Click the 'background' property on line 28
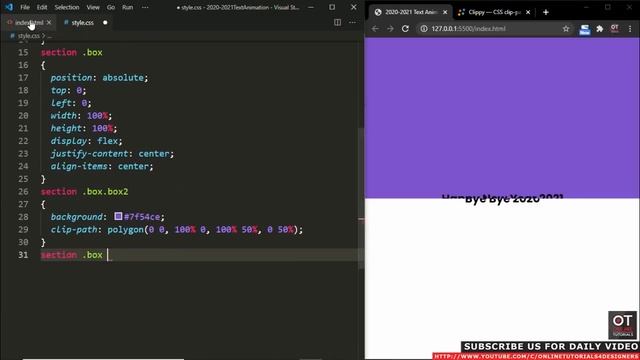640x360 pixels. pos(76,217)
